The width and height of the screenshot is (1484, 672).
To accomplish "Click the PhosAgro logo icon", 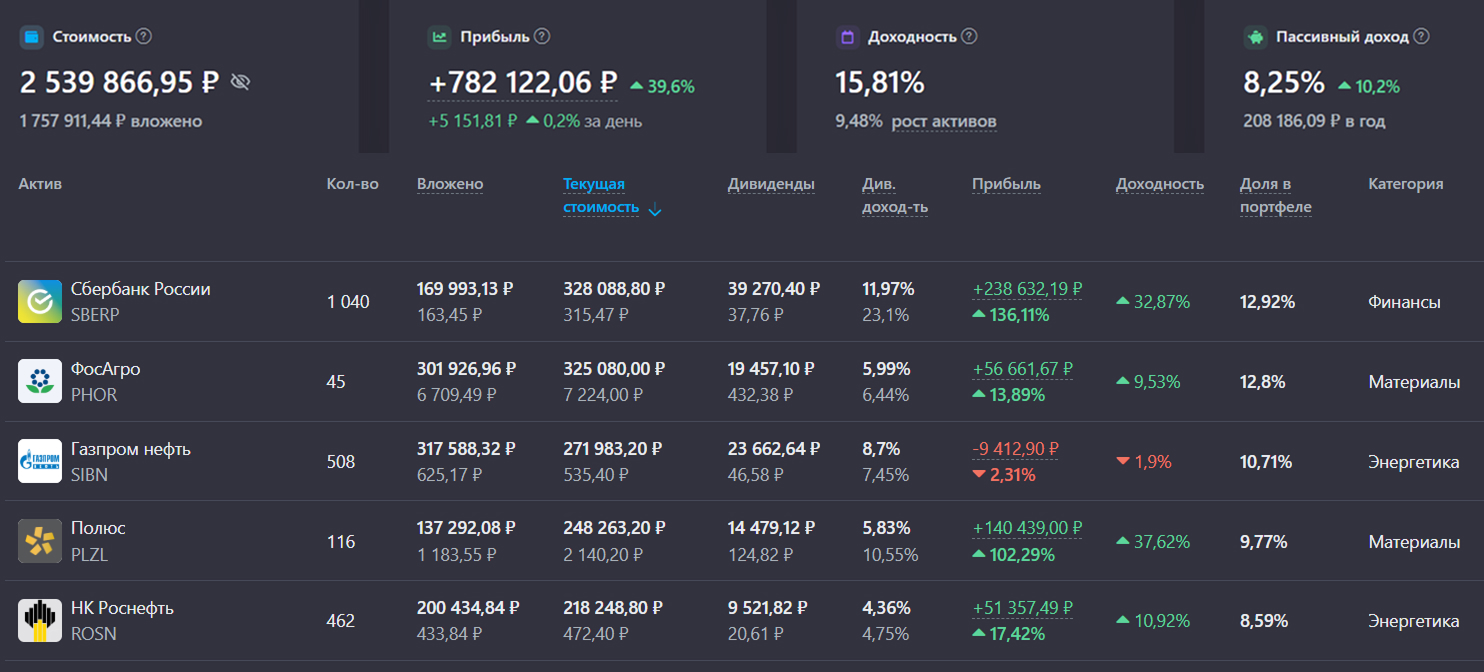I will tap(40, 381).
